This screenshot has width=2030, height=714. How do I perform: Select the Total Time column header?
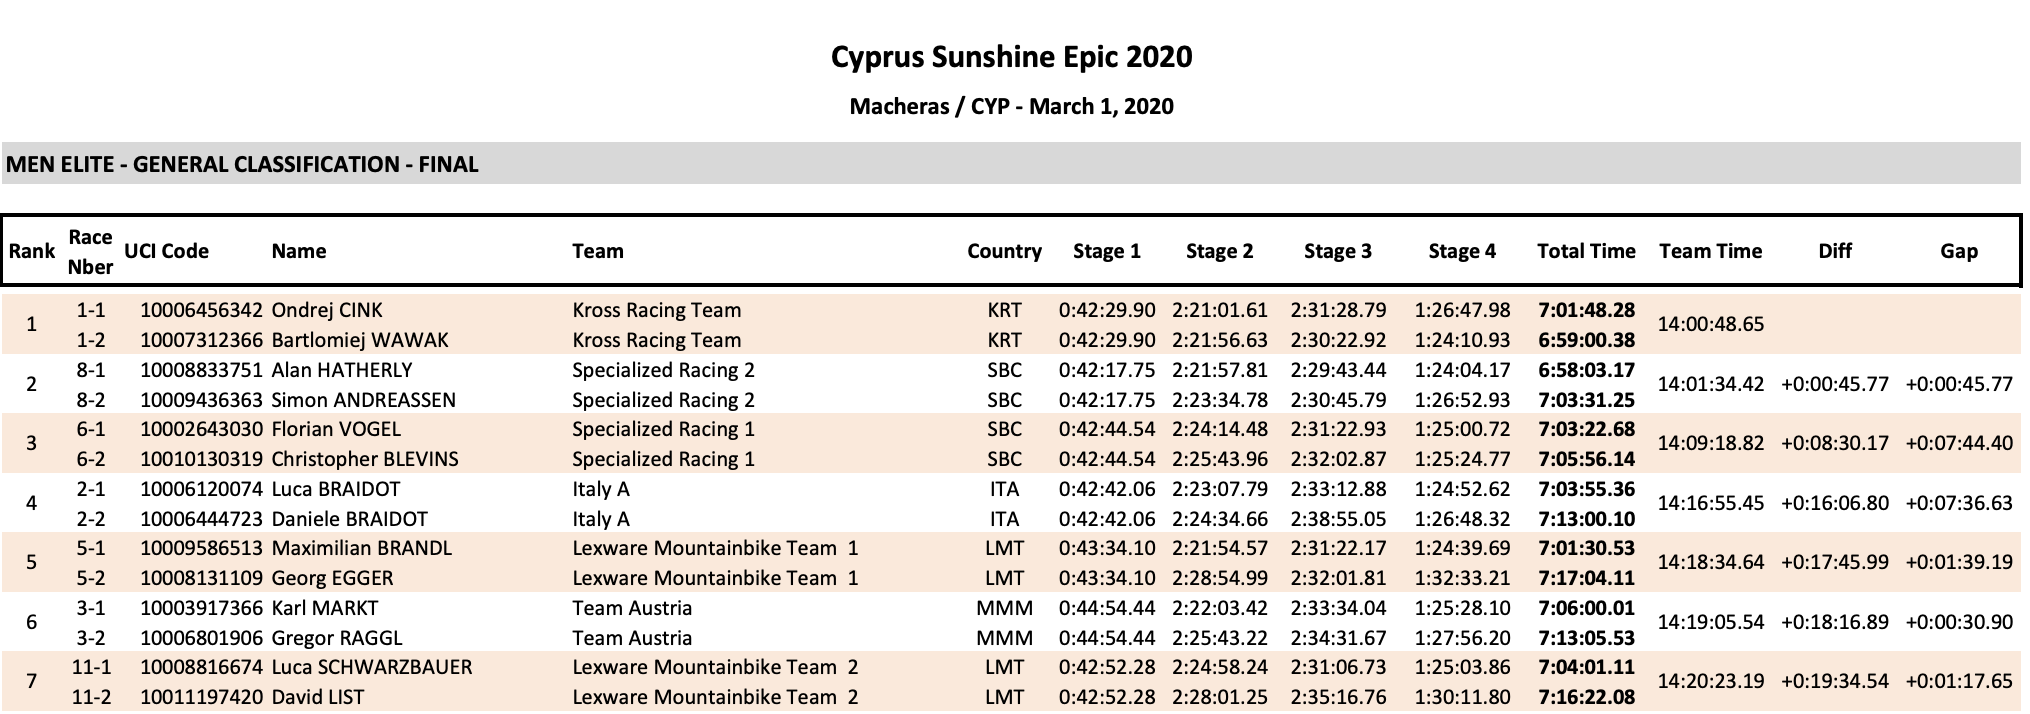coord(1586,251)
